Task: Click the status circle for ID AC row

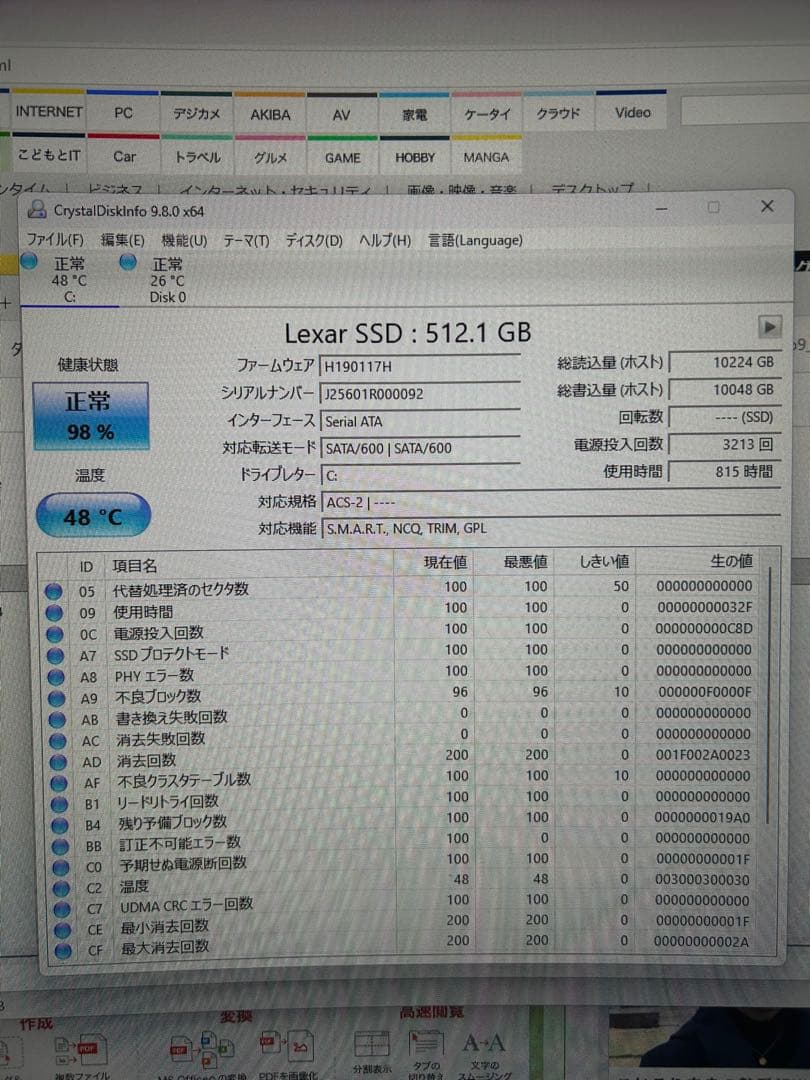Action: (x=58, y=740)
